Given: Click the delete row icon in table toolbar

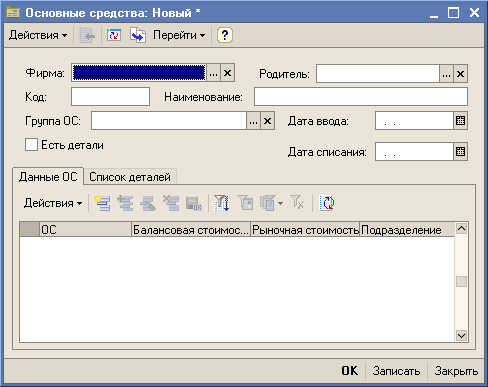Looking at the screenshot, I should click(171, 203).
